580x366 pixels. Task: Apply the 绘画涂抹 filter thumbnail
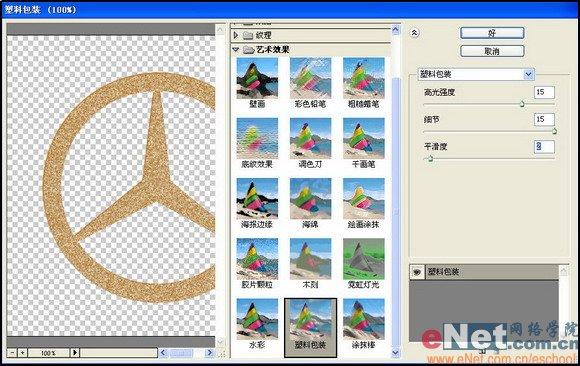click(364, 199)
